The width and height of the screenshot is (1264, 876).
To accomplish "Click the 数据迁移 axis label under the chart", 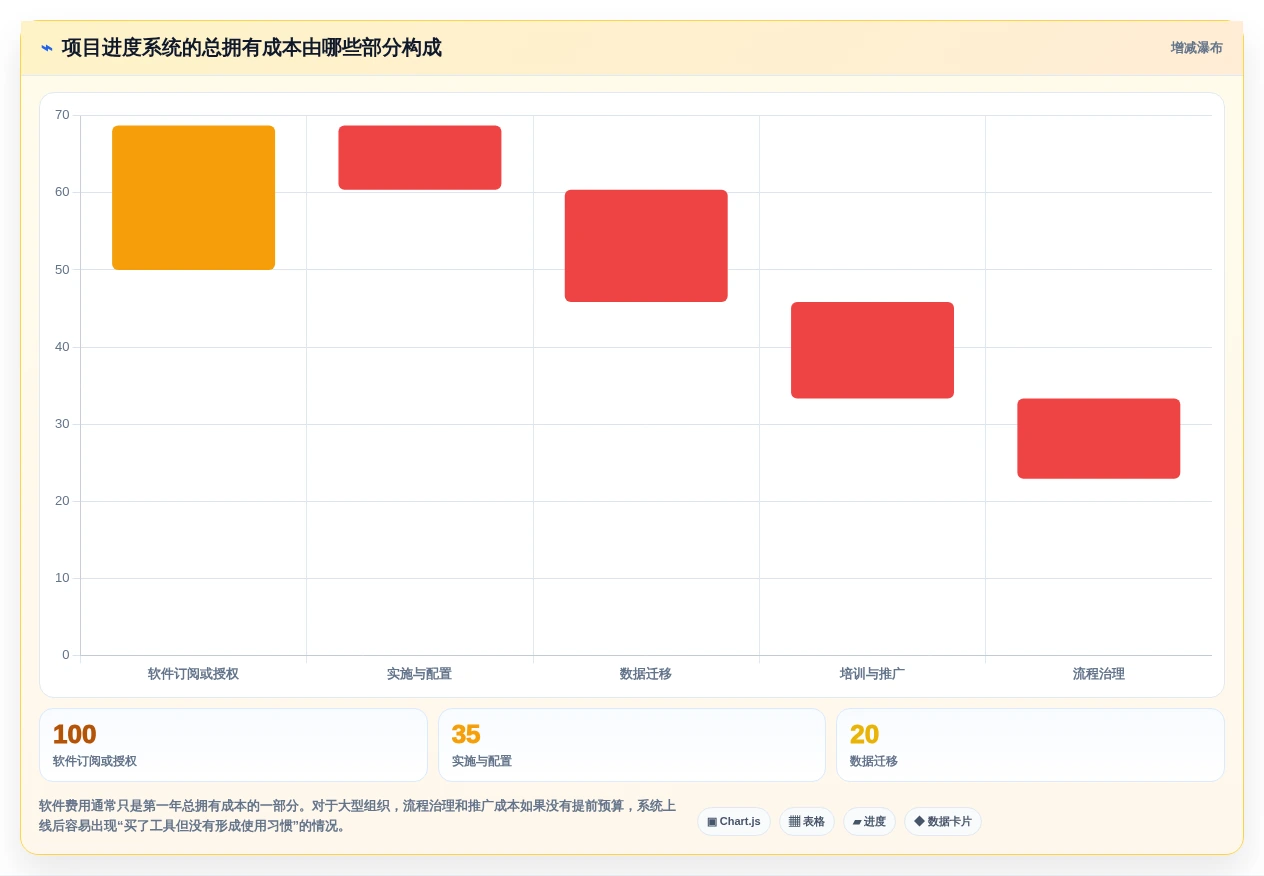I will click(646, 674).
